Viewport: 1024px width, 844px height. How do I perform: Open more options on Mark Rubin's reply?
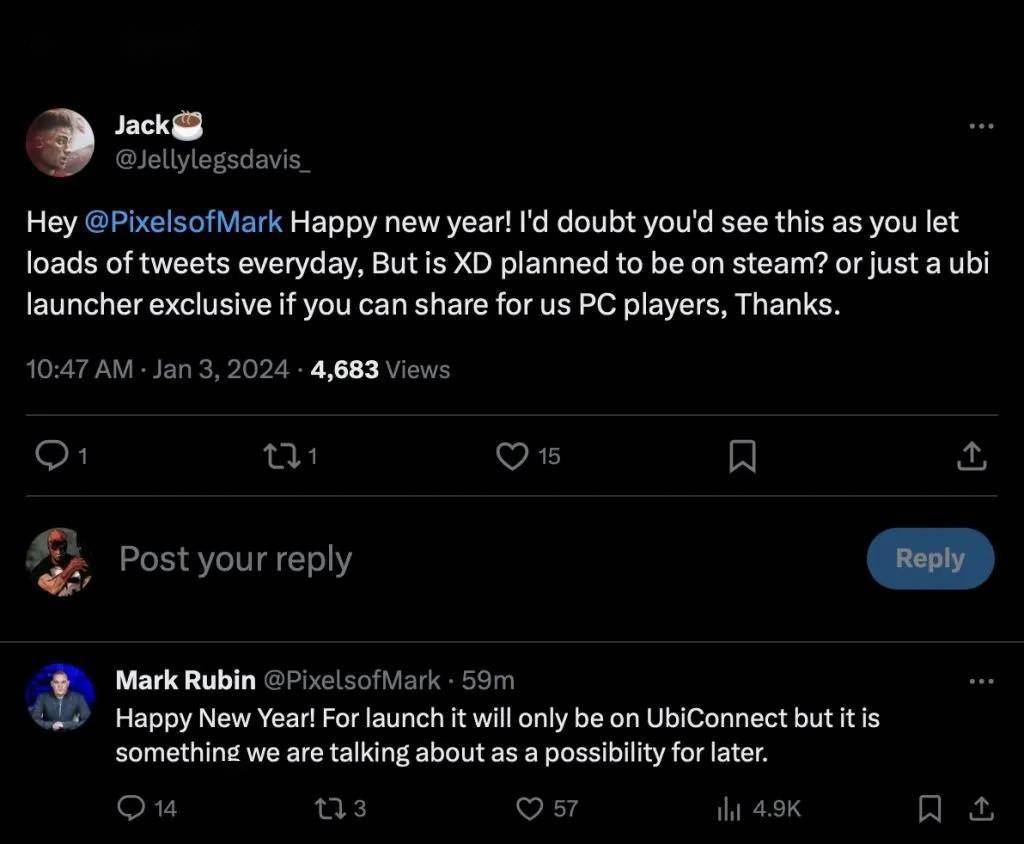981,681
